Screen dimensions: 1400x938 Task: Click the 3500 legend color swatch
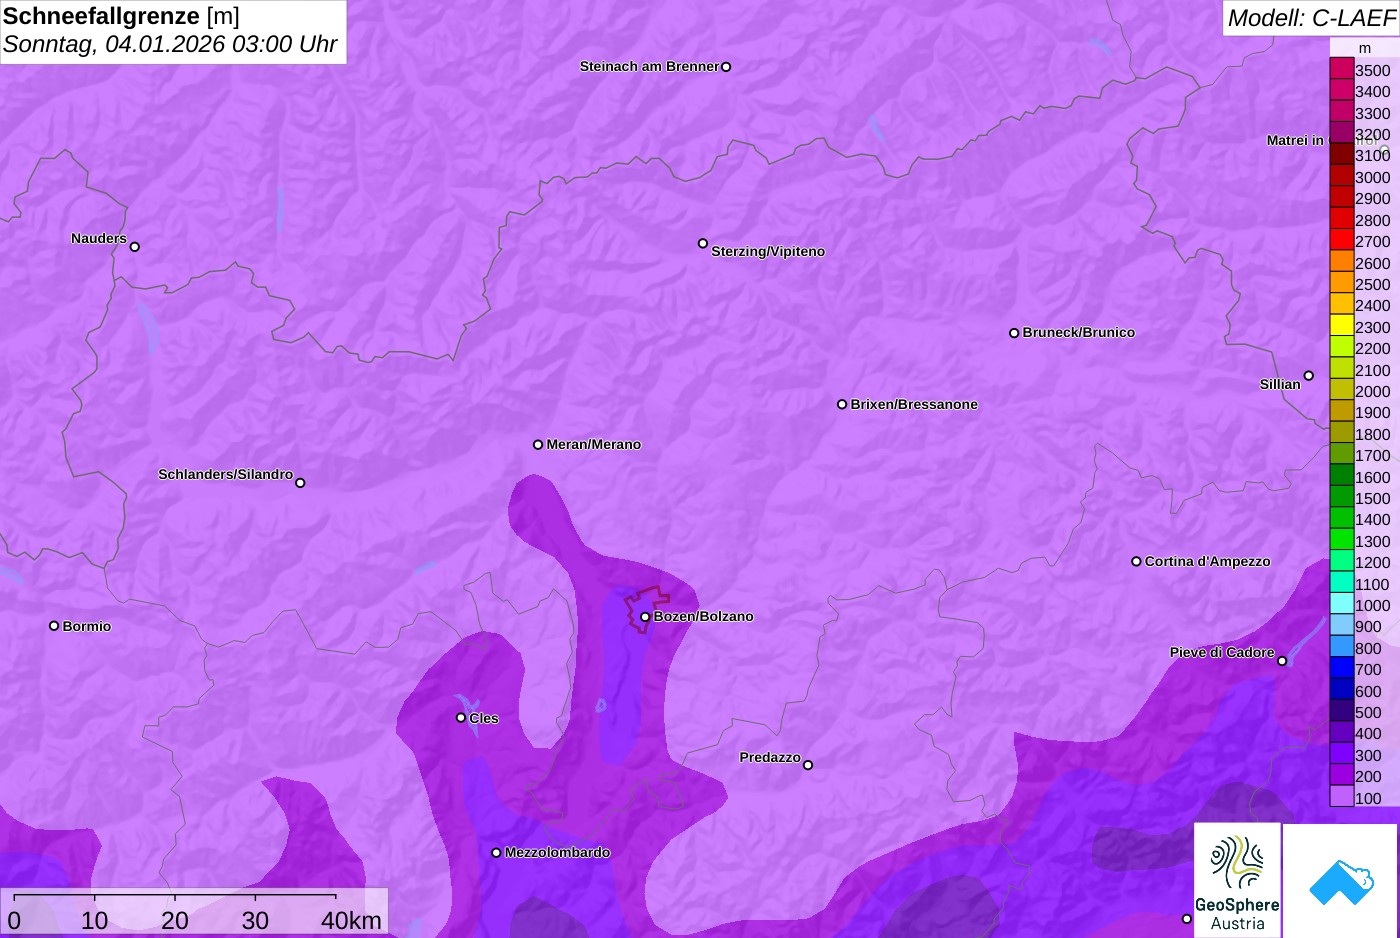click(x=1342, y=69)
